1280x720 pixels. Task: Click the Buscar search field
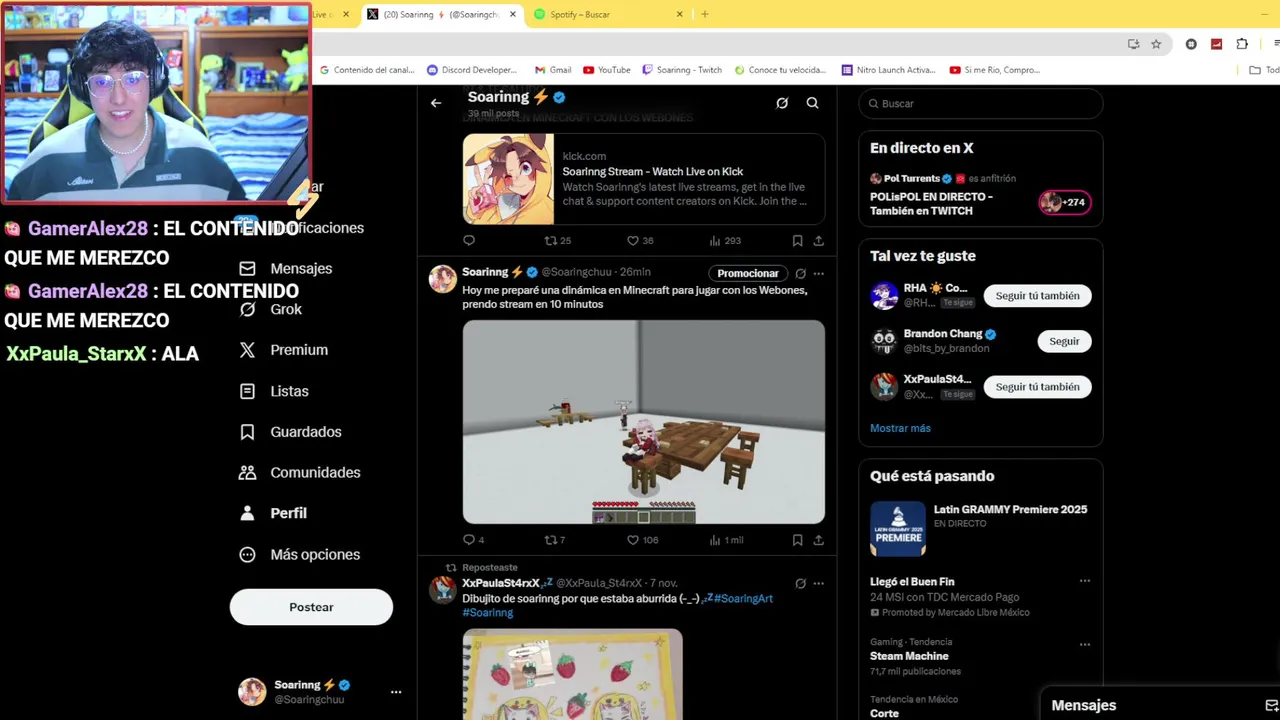pyautogui.click(x=981, y=103)
